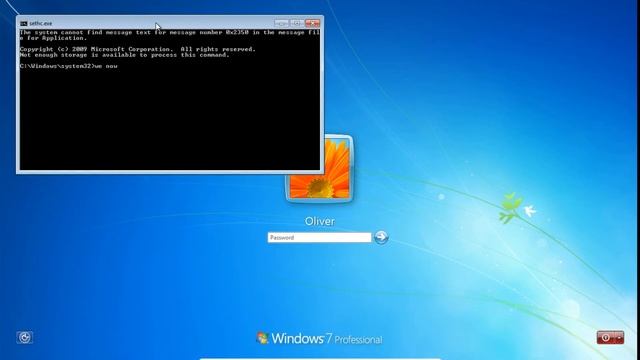Open the shutdown options arrow menu
Image resolution: width=640 pixels, height=360 pixels.
[x=620, y=338]
